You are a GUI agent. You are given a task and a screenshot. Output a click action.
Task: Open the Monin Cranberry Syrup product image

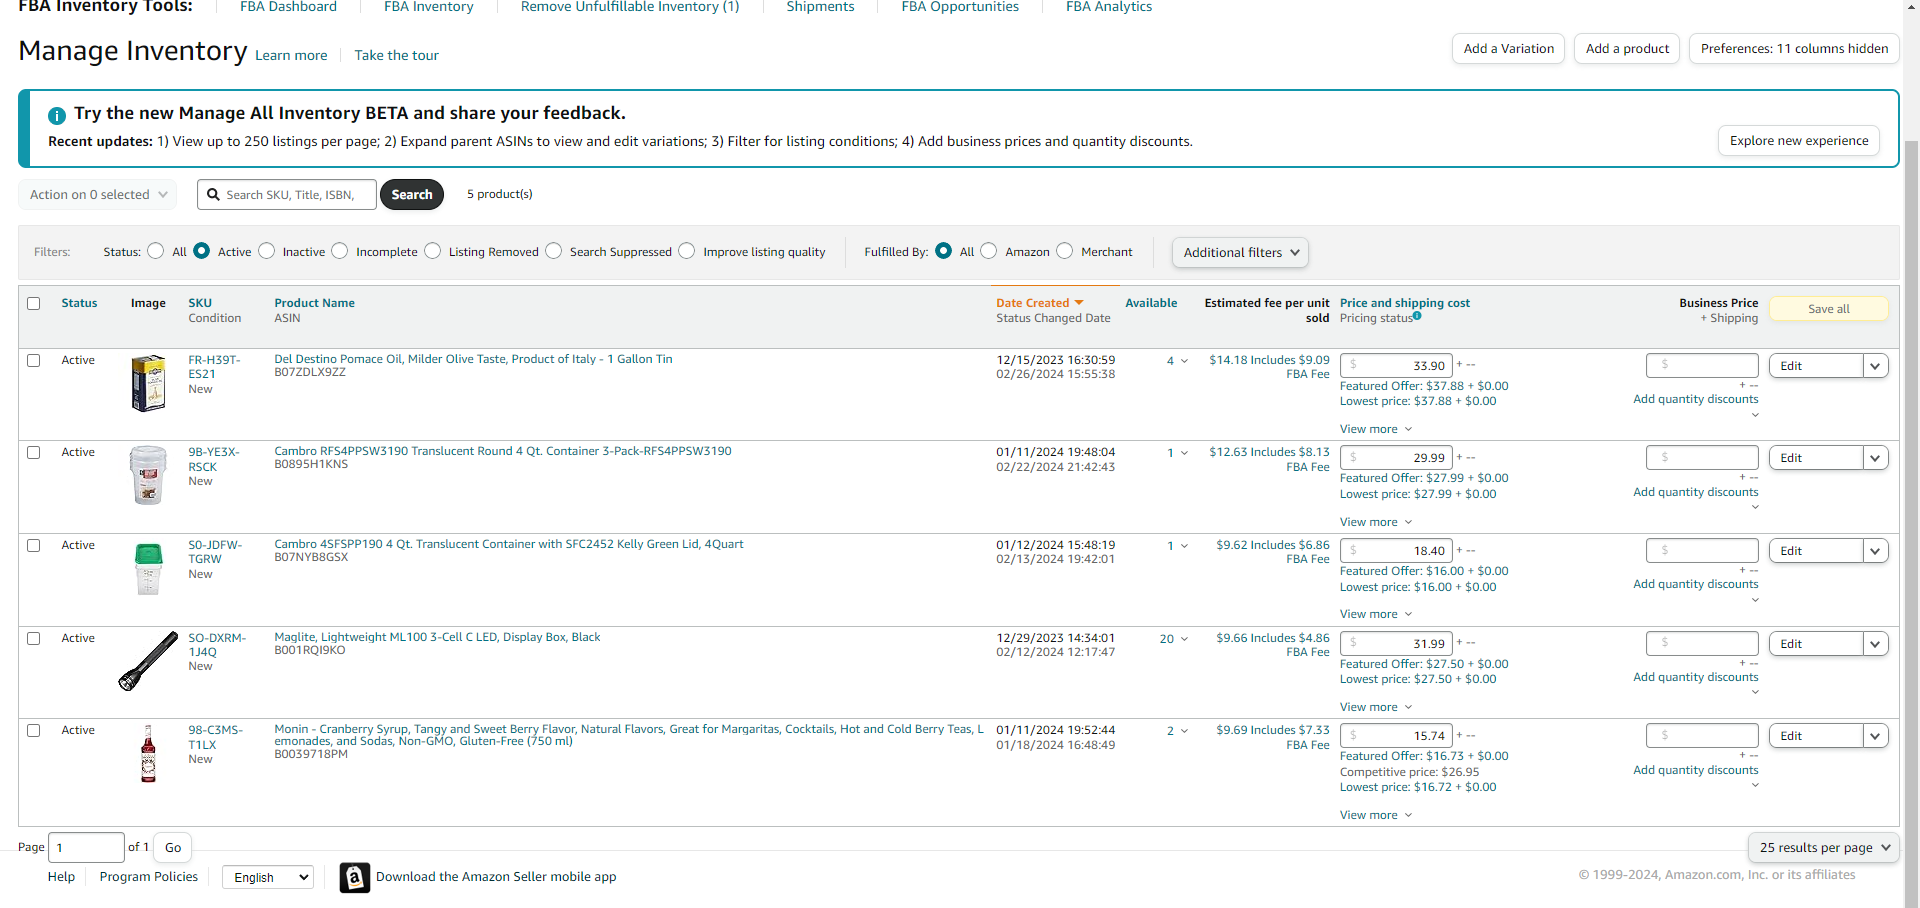pyautogui.click(x=148, y=753)
